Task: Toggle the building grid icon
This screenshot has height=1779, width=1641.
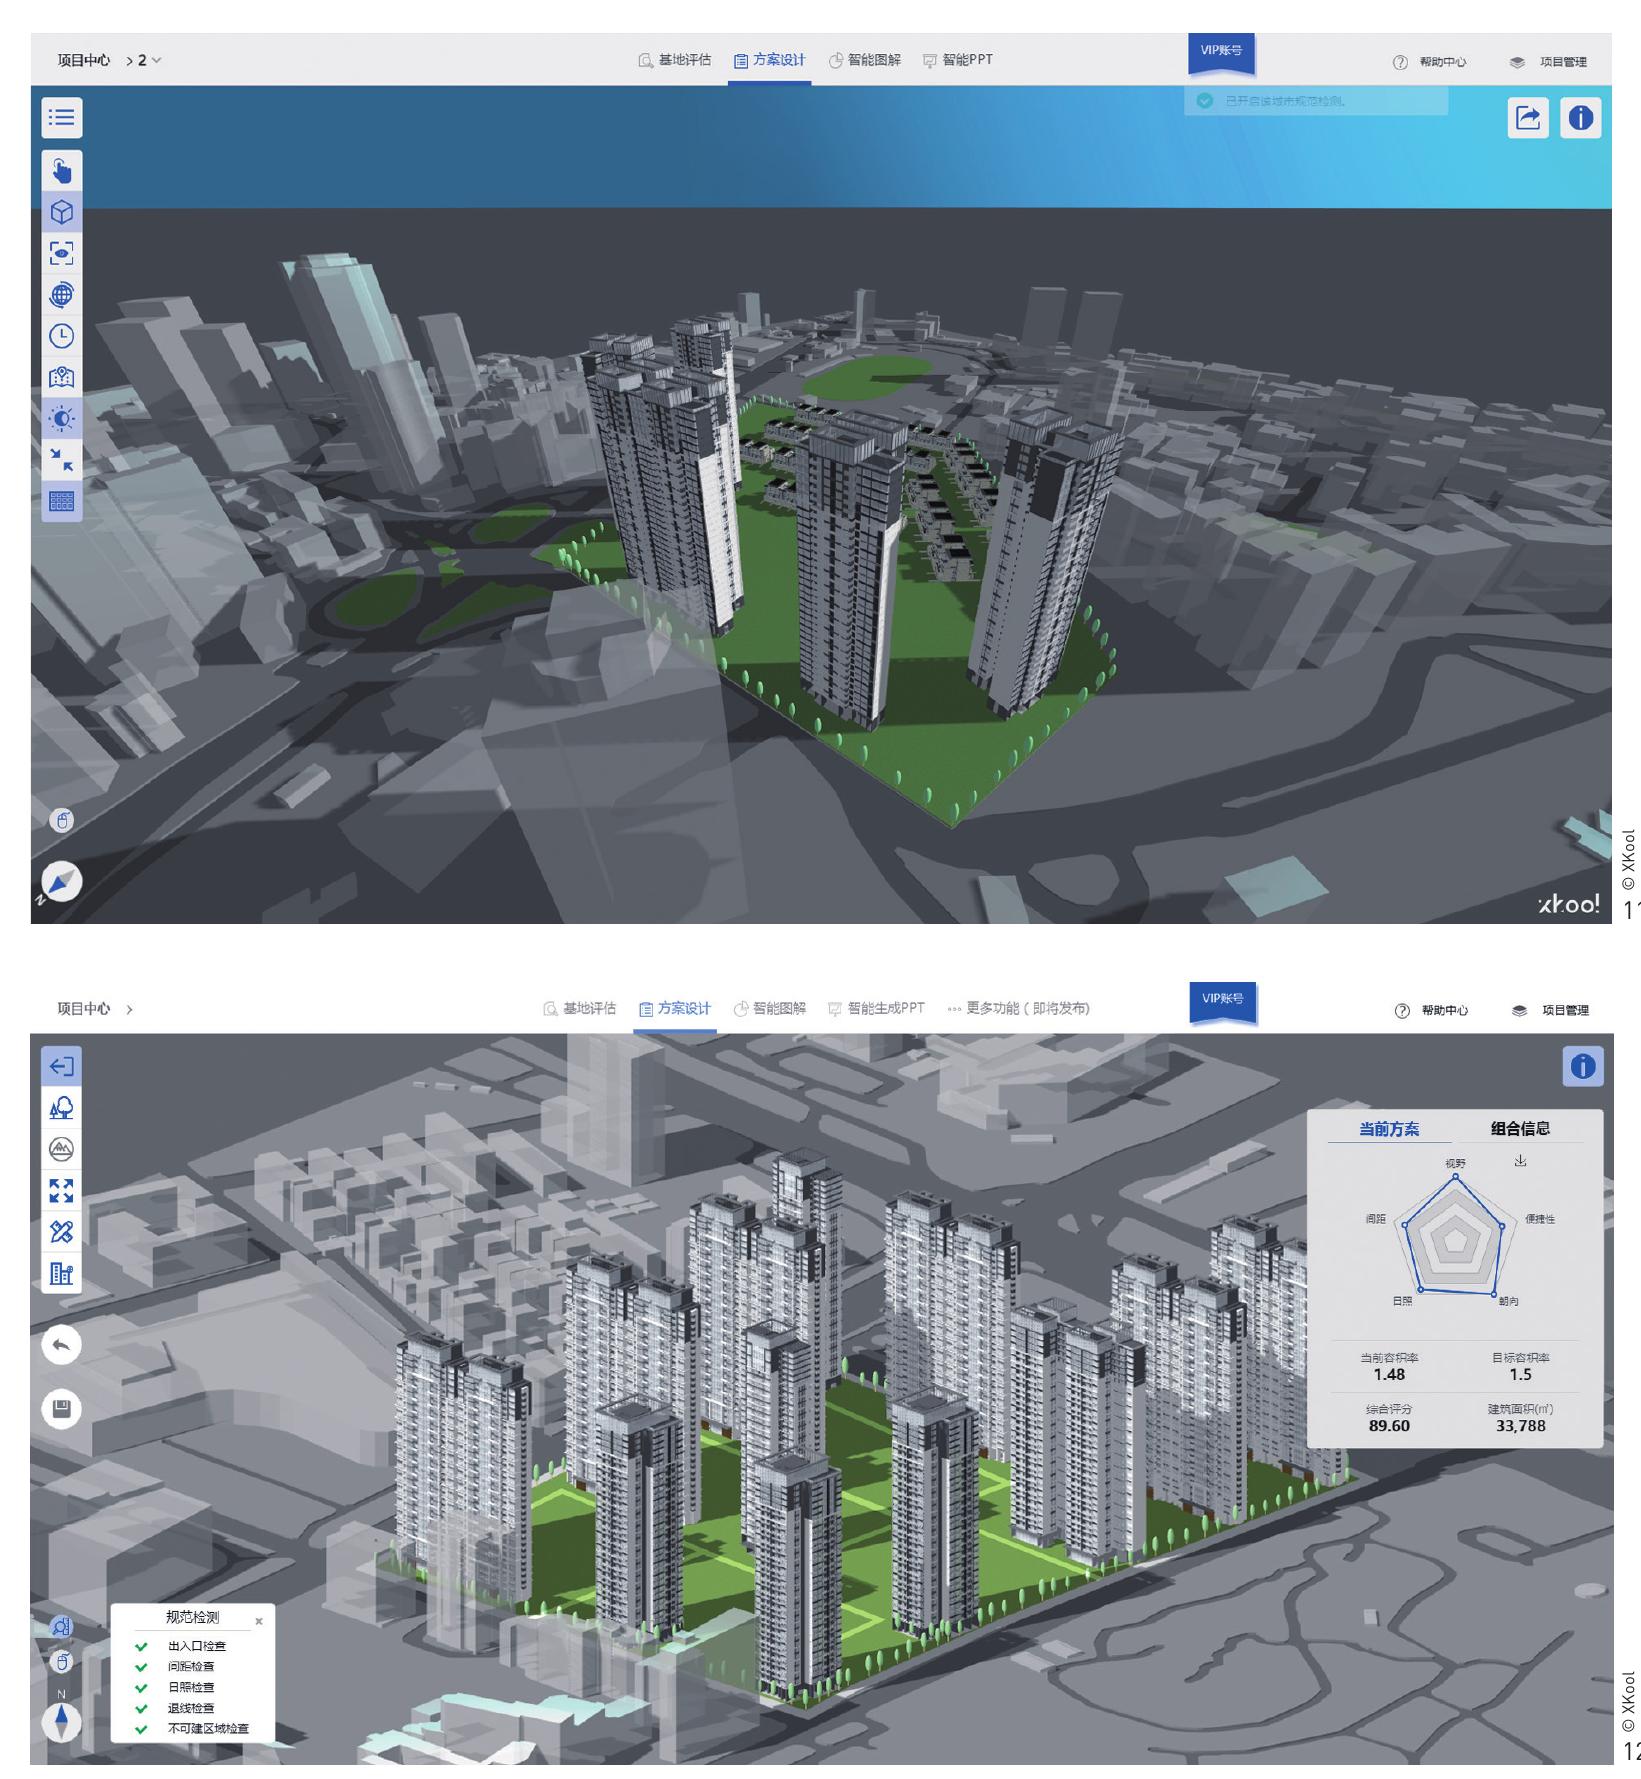Action: point(61,501)
